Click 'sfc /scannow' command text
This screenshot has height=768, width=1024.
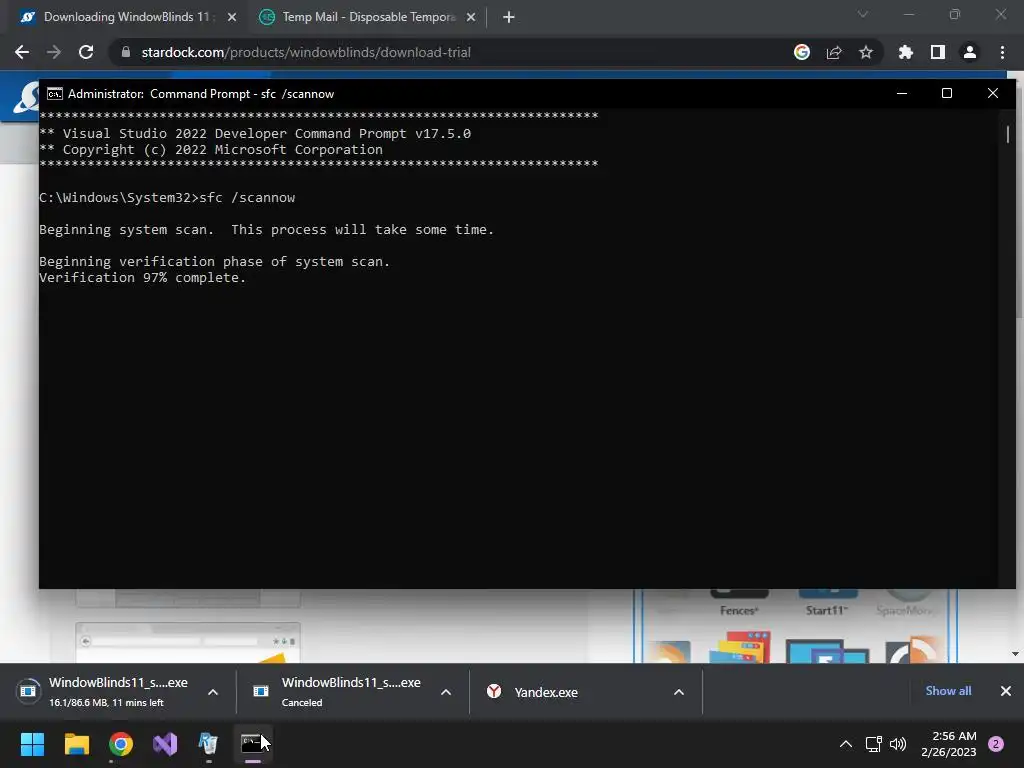pos(247,198)
